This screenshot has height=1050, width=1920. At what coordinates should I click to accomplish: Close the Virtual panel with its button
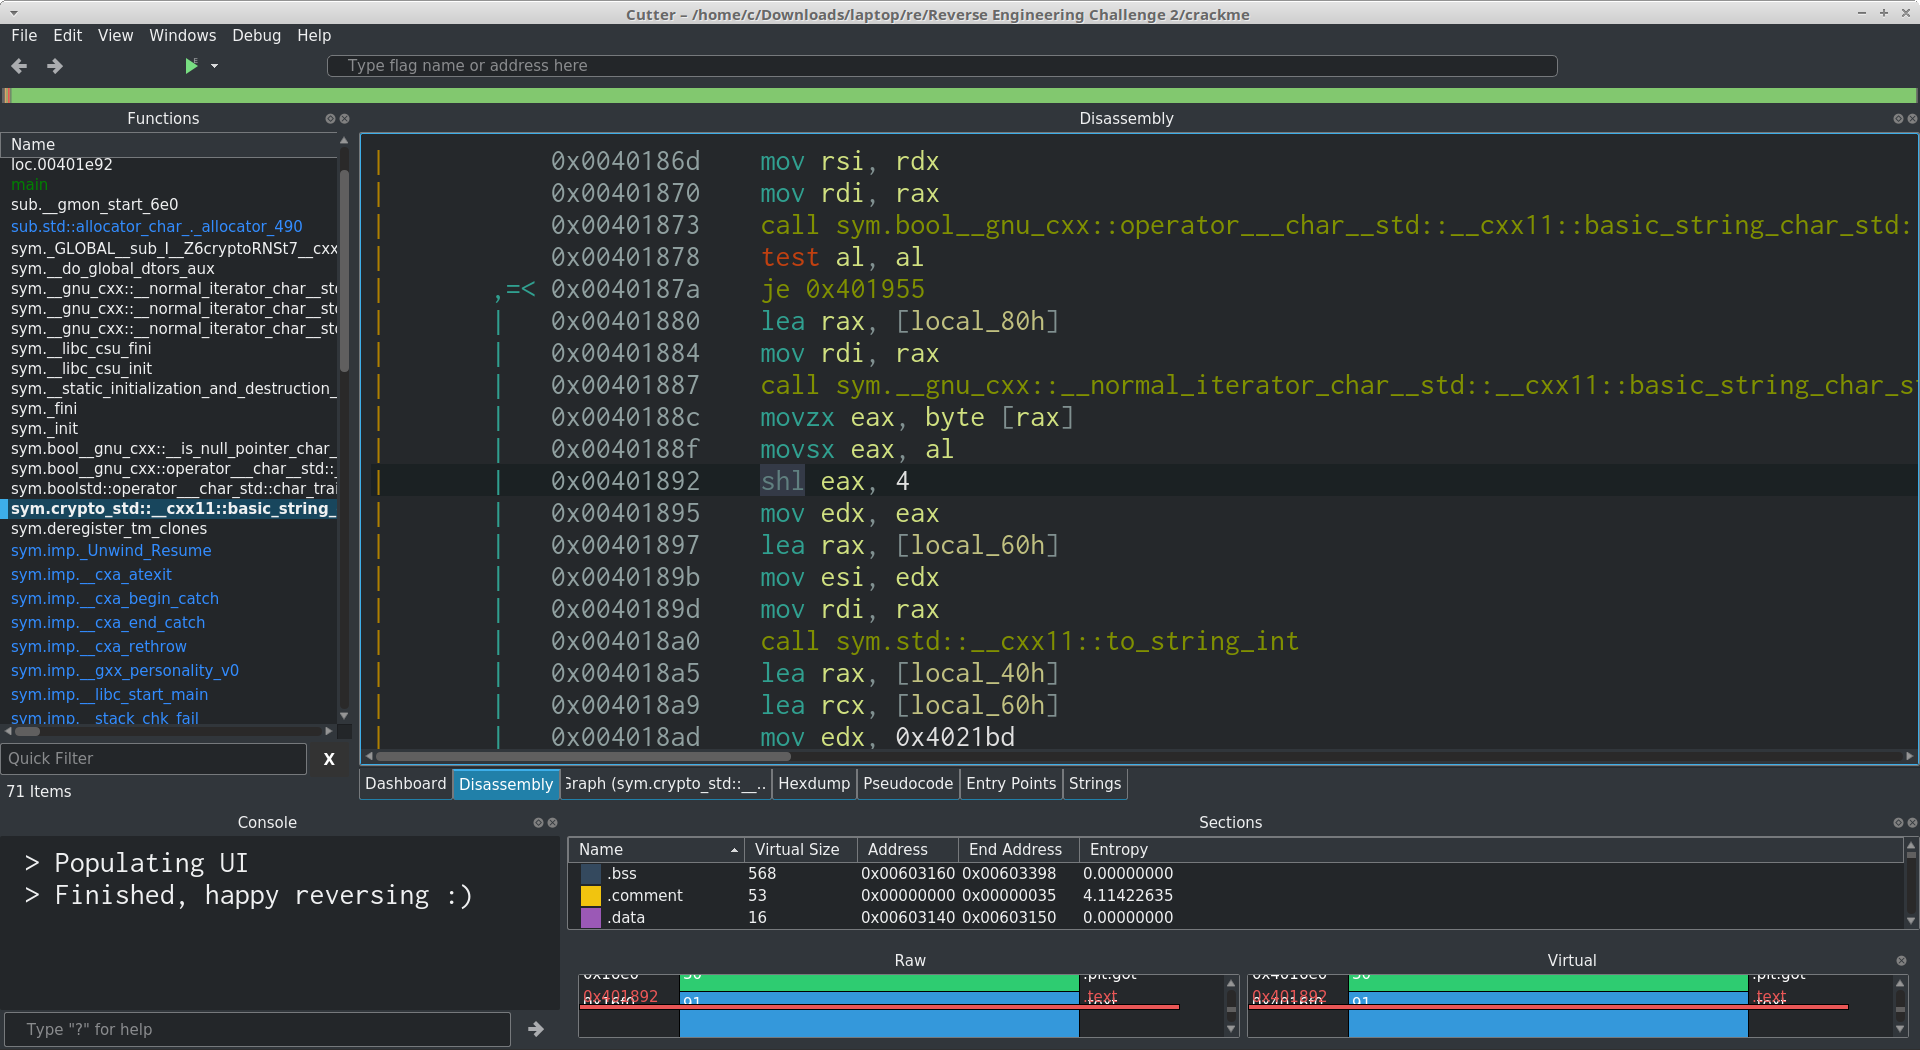[1901, 961]
